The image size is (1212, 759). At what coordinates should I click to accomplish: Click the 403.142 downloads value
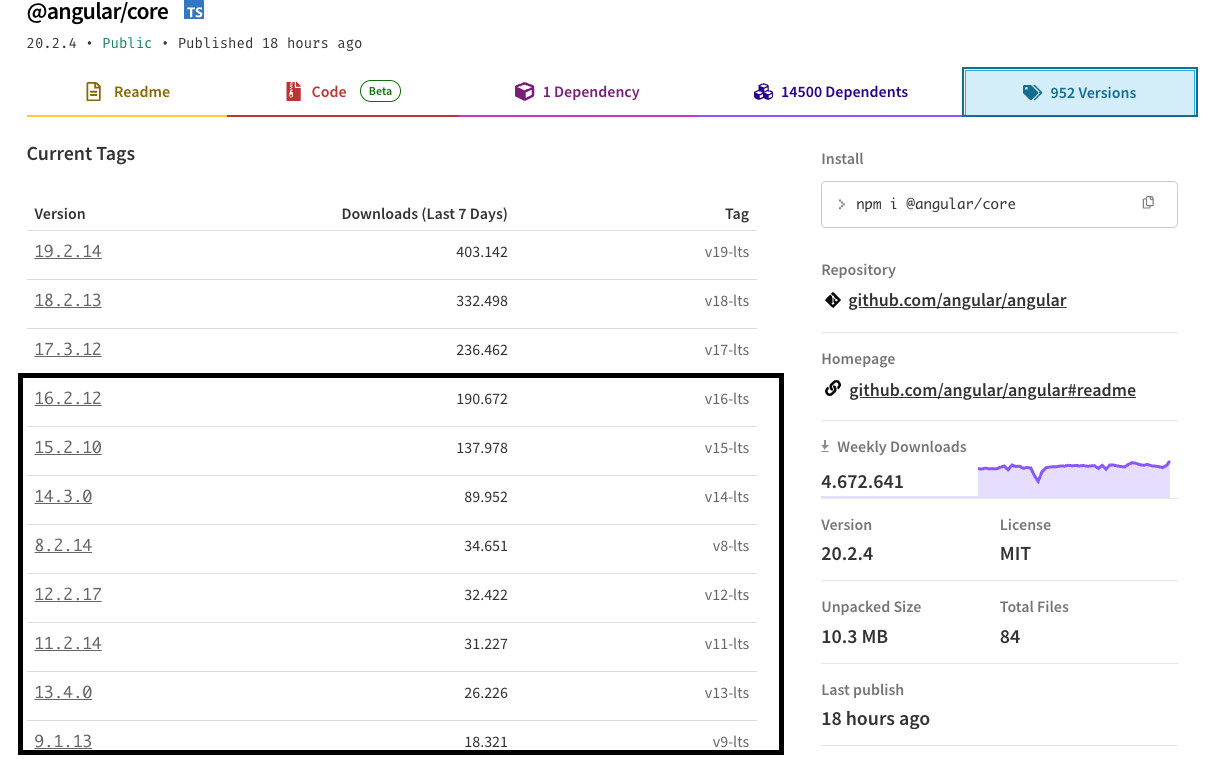click(482, 252)
